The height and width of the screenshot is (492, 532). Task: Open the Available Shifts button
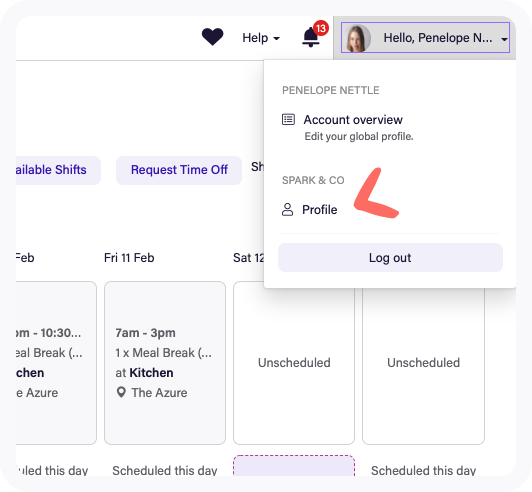[x=58, y=170]
